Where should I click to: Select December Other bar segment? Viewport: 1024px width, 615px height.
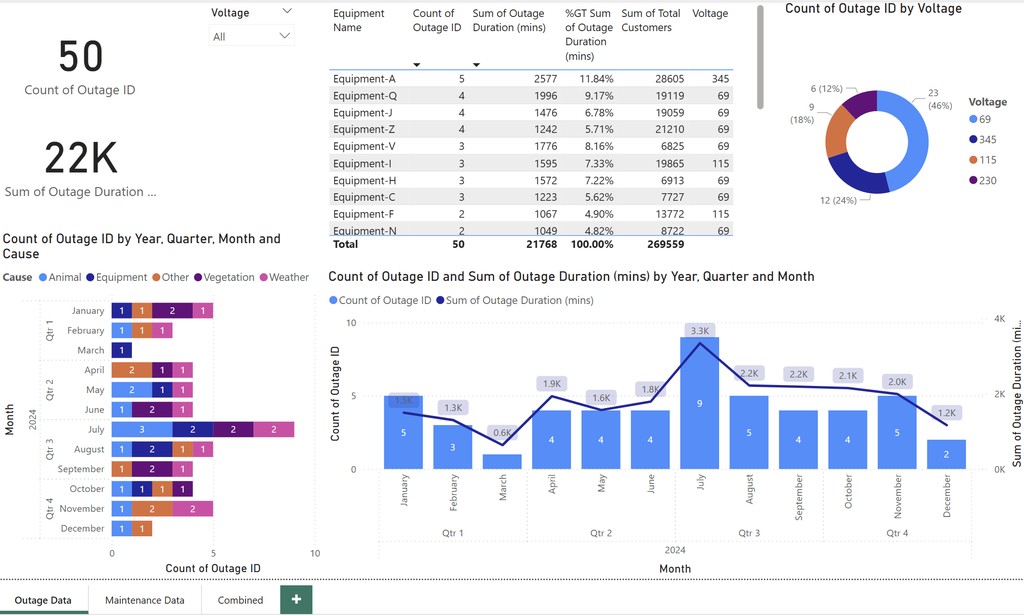(142, 528)
